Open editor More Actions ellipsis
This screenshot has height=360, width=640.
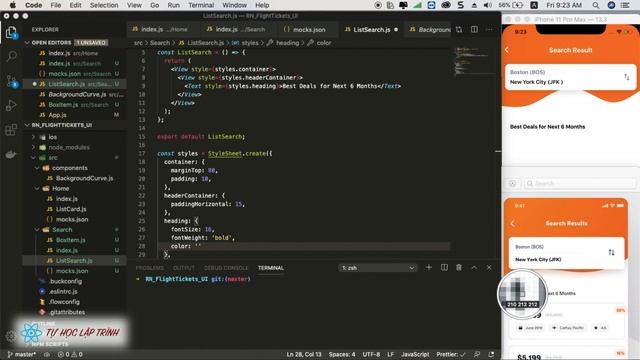(x=489, y=29)
